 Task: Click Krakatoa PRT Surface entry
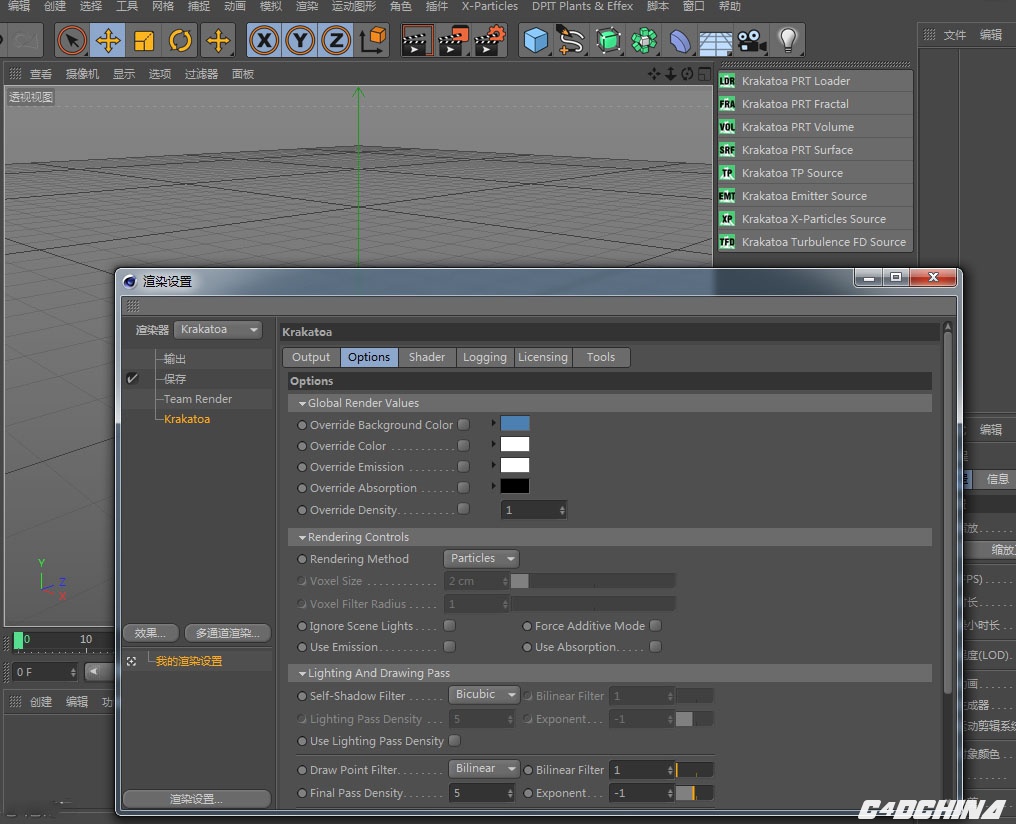point(815,150)
